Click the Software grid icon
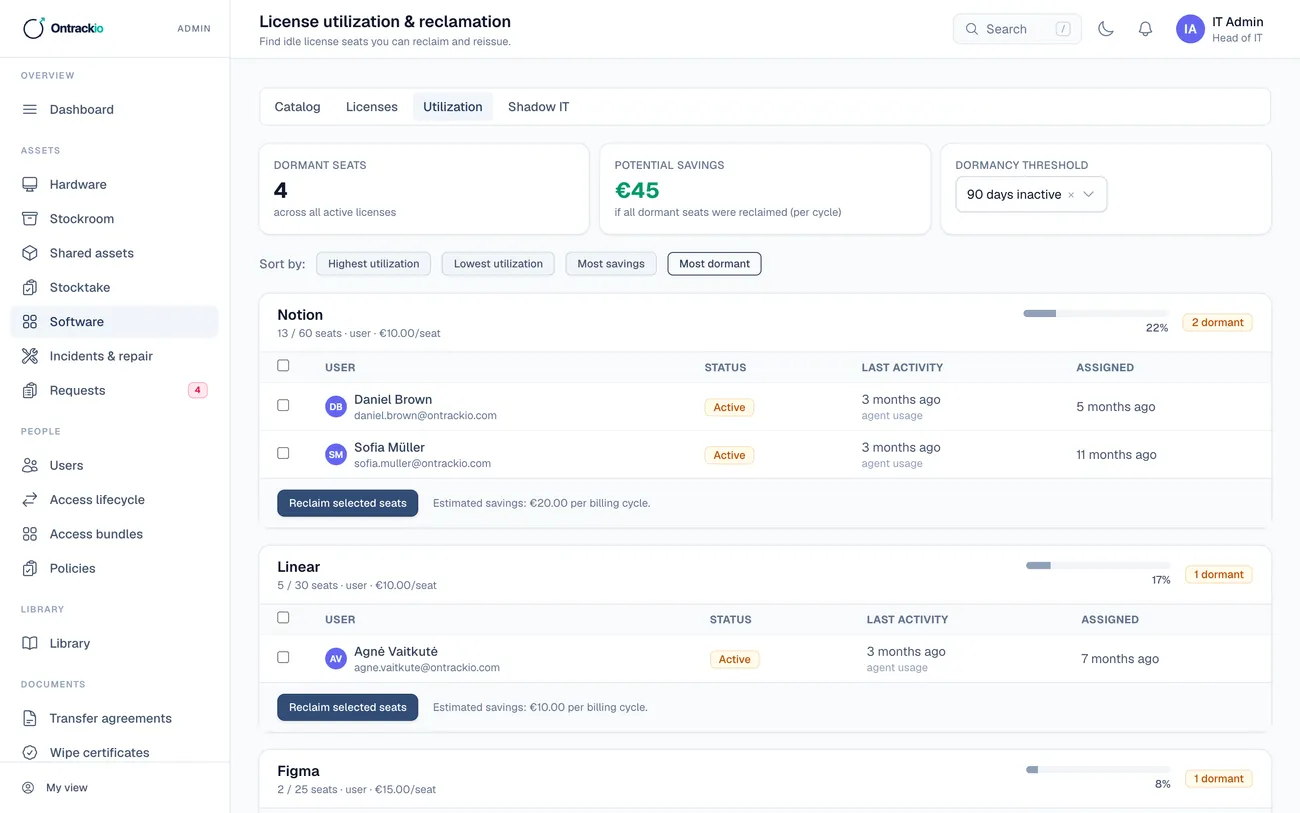Image resolution: width=1300 pixels, height=813 pixels. (30, 322)
